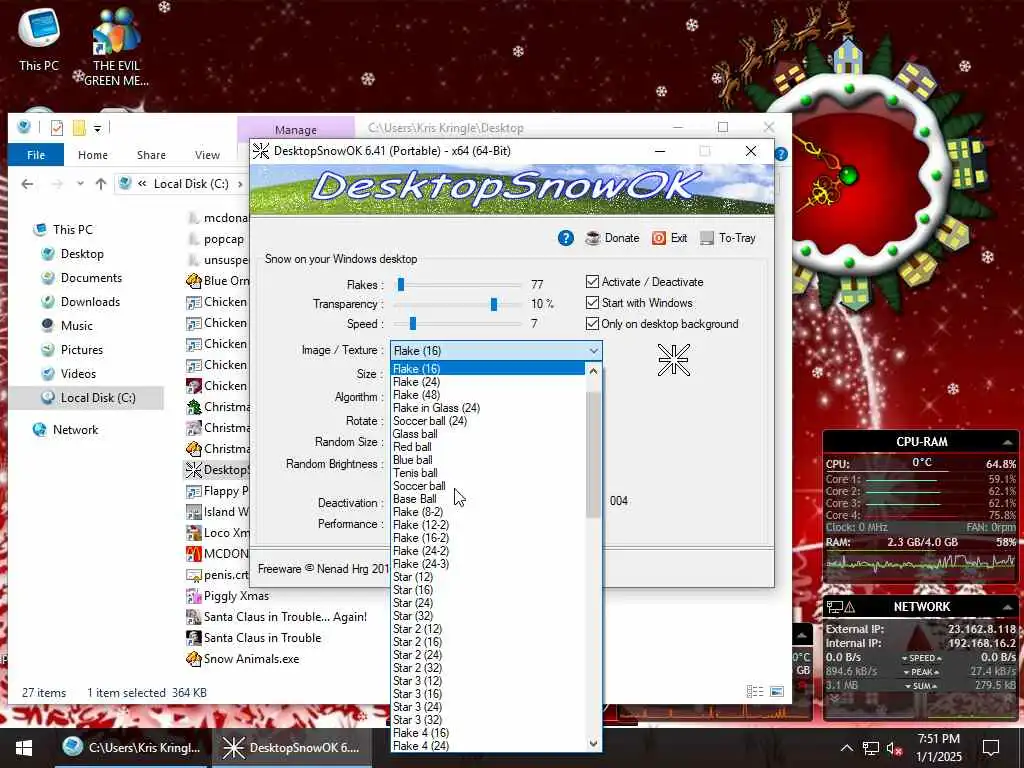Click the dropdown list scroll down arrow

pyautogui.click(x=593, y=743)
